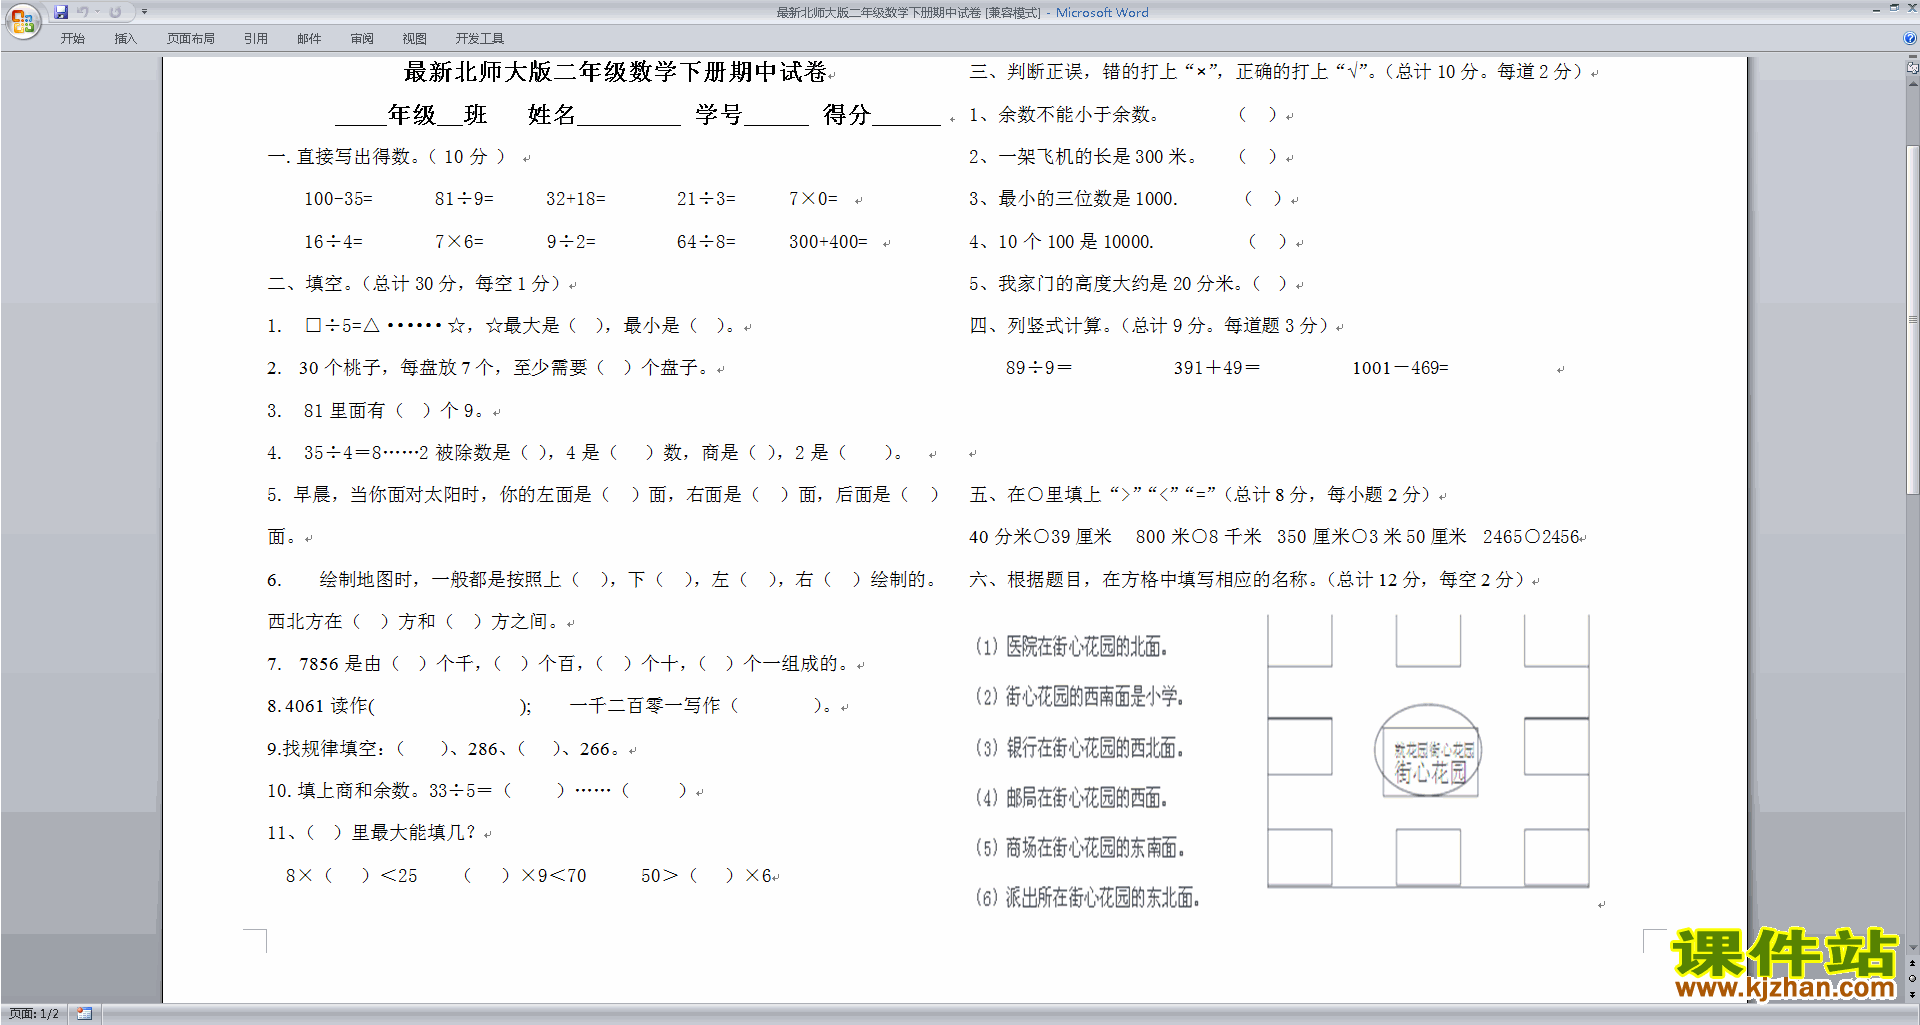
Task: Click the expression 1001-469=
Action: (1400, 368)
